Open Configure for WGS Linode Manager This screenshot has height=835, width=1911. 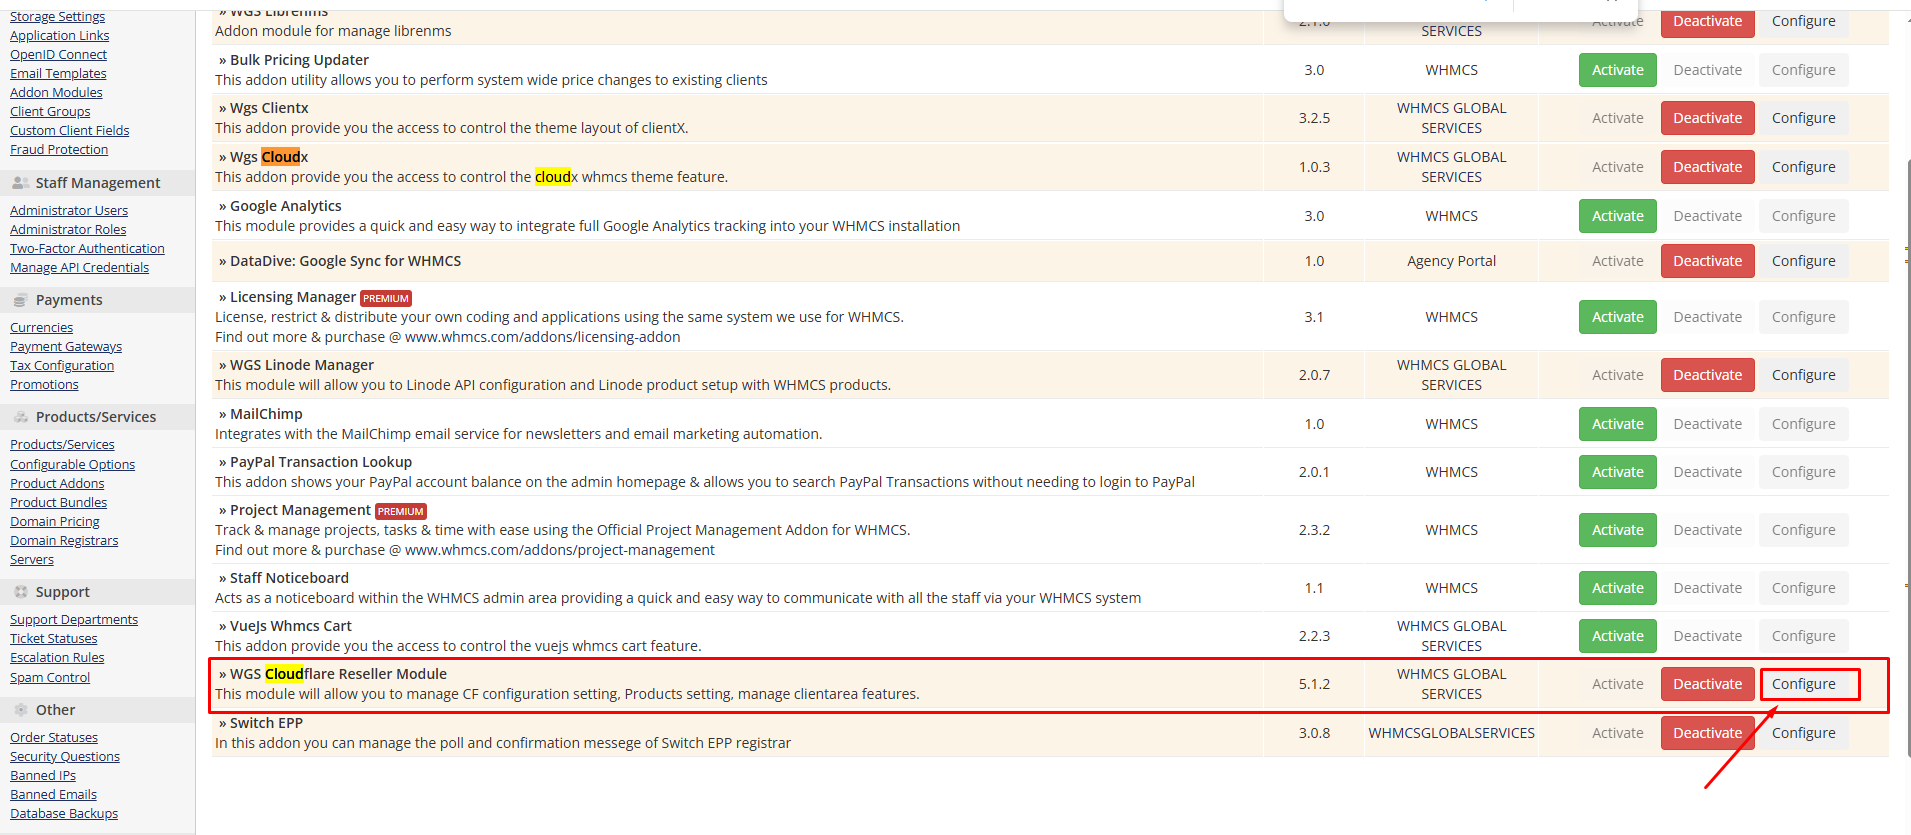[x=1803, y=375]
